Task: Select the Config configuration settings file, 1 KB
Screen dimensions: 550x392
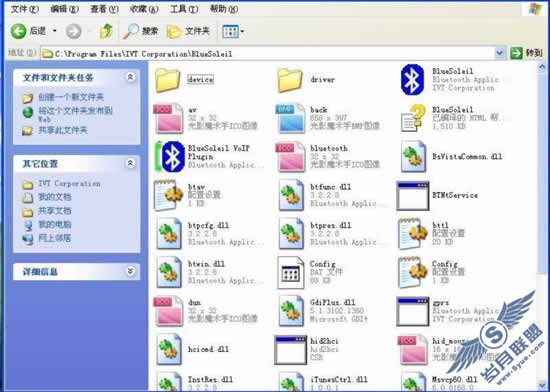Action: (413, 272)
